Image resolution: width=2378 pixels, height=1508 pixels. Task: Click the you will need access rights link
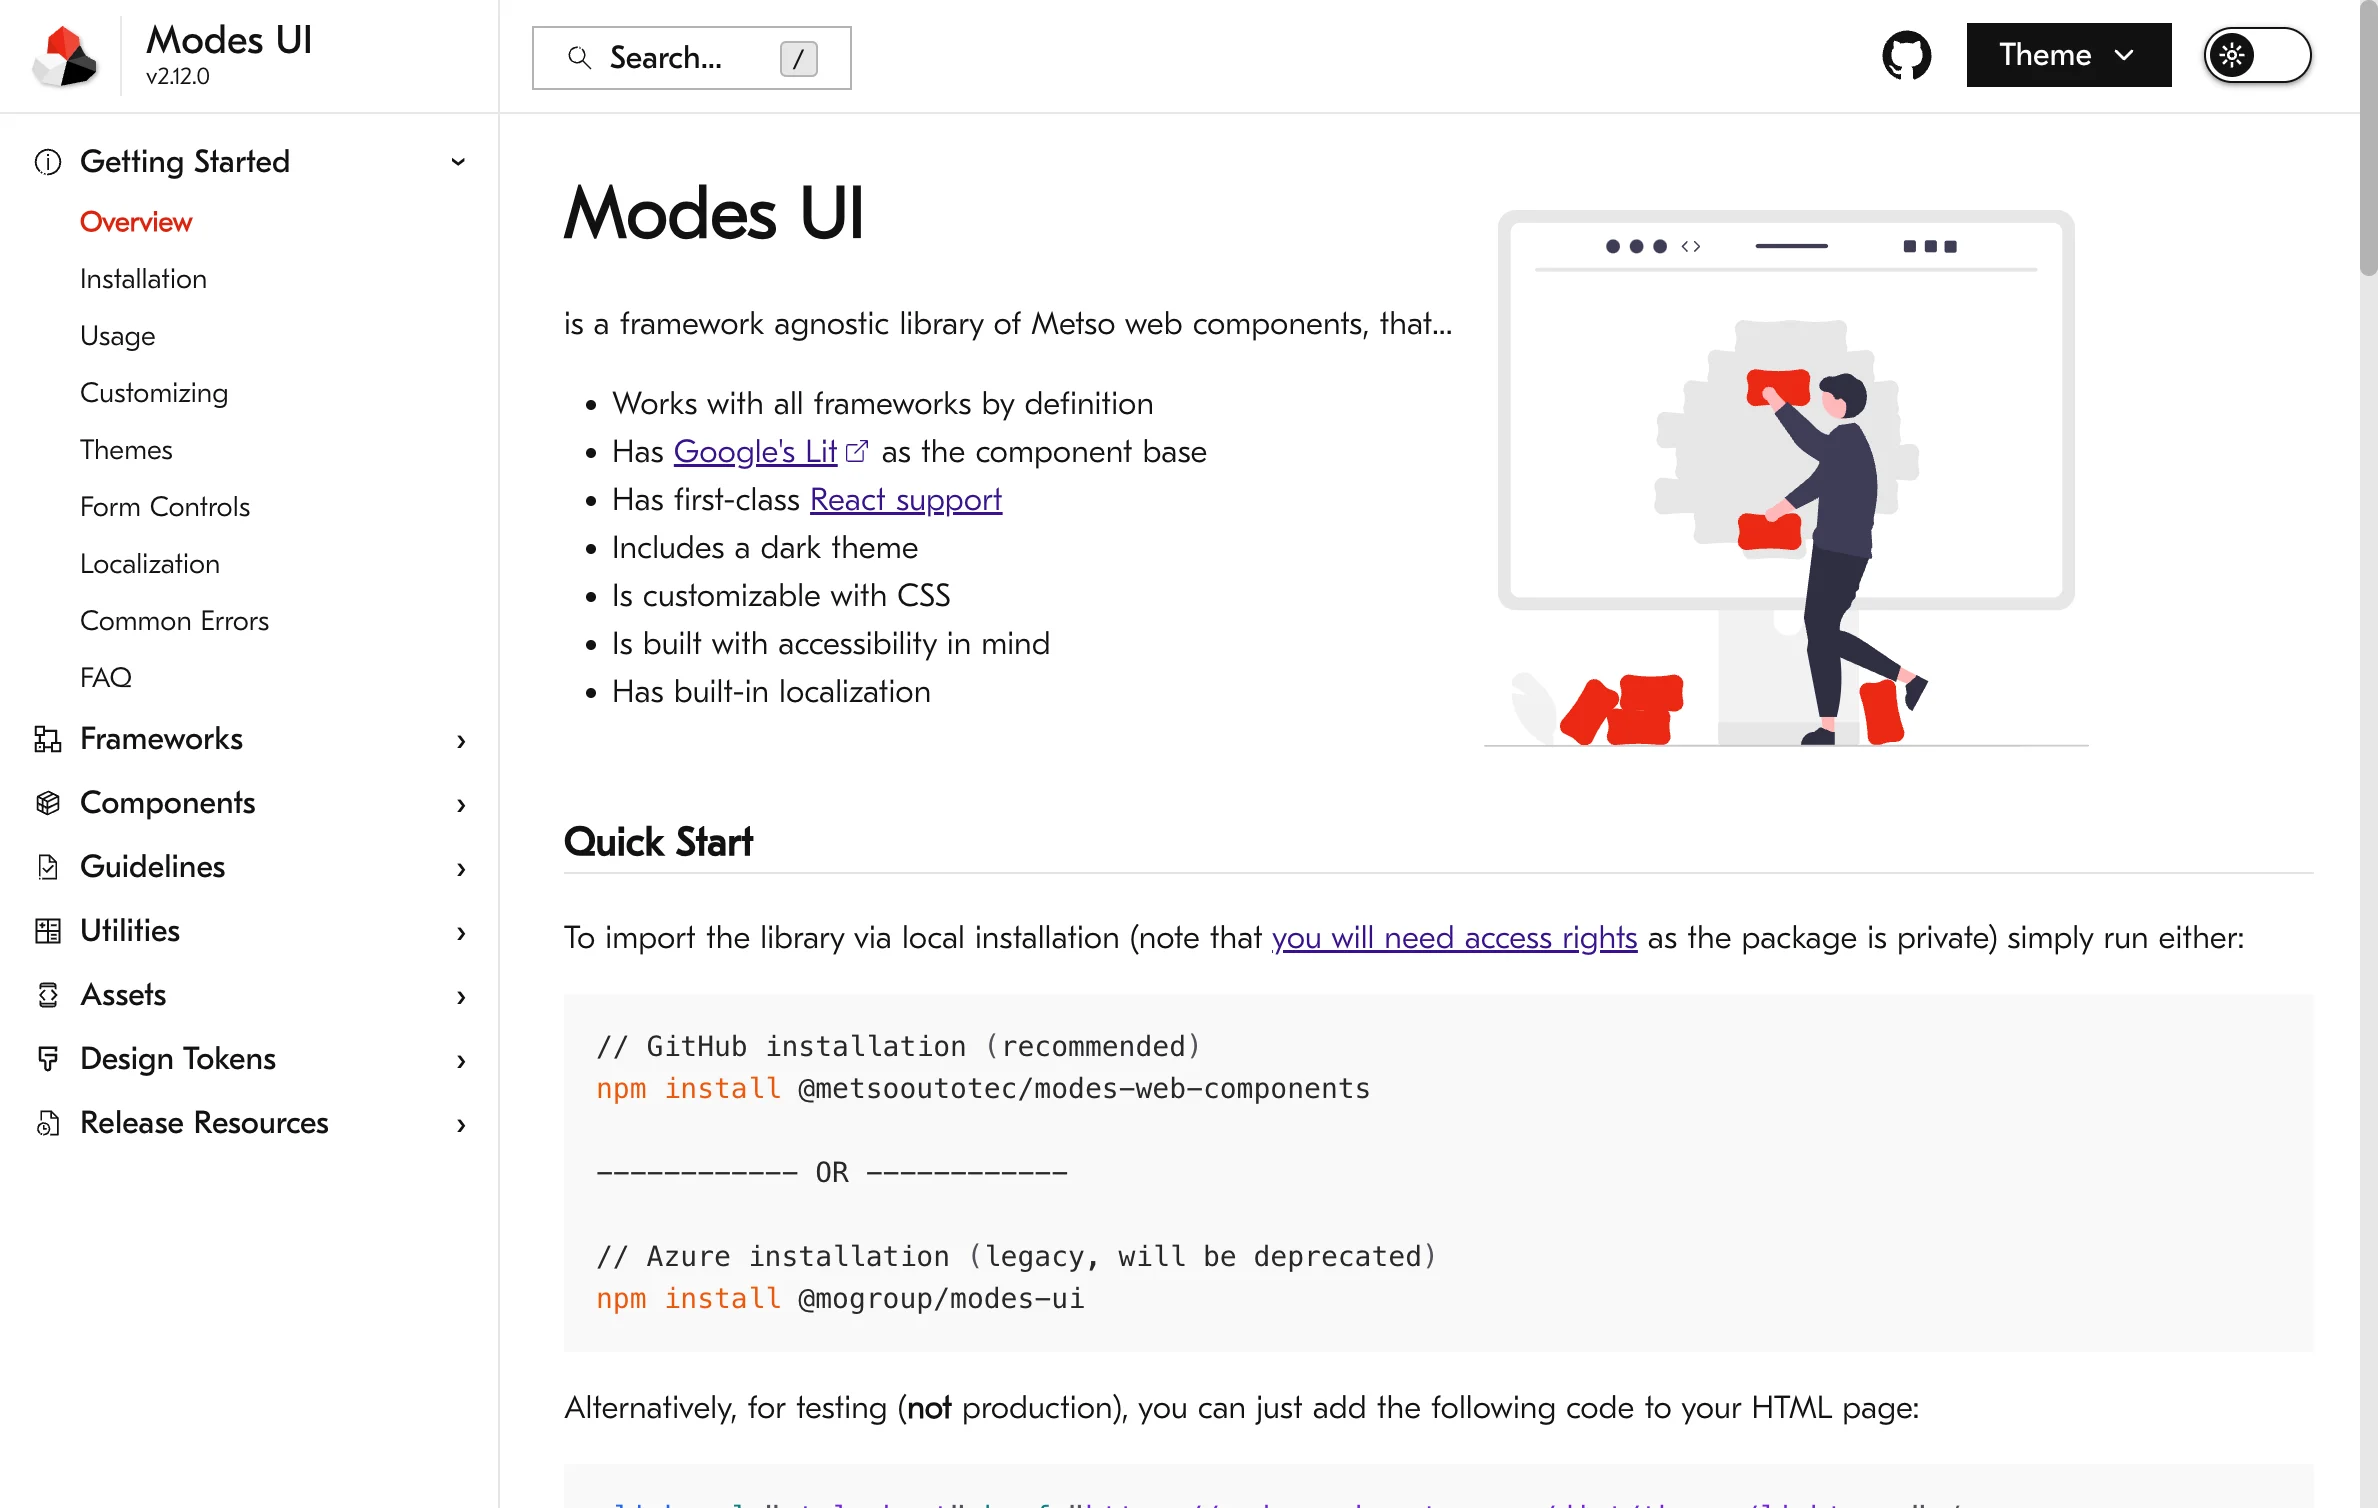coord(1452,936)
